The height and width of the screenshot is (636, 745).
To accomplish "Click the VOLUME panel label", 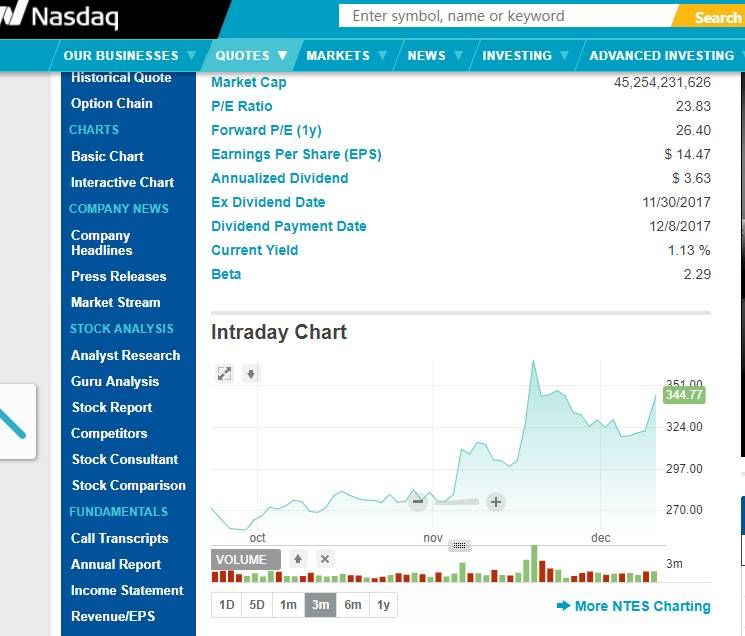I will 246,560.
